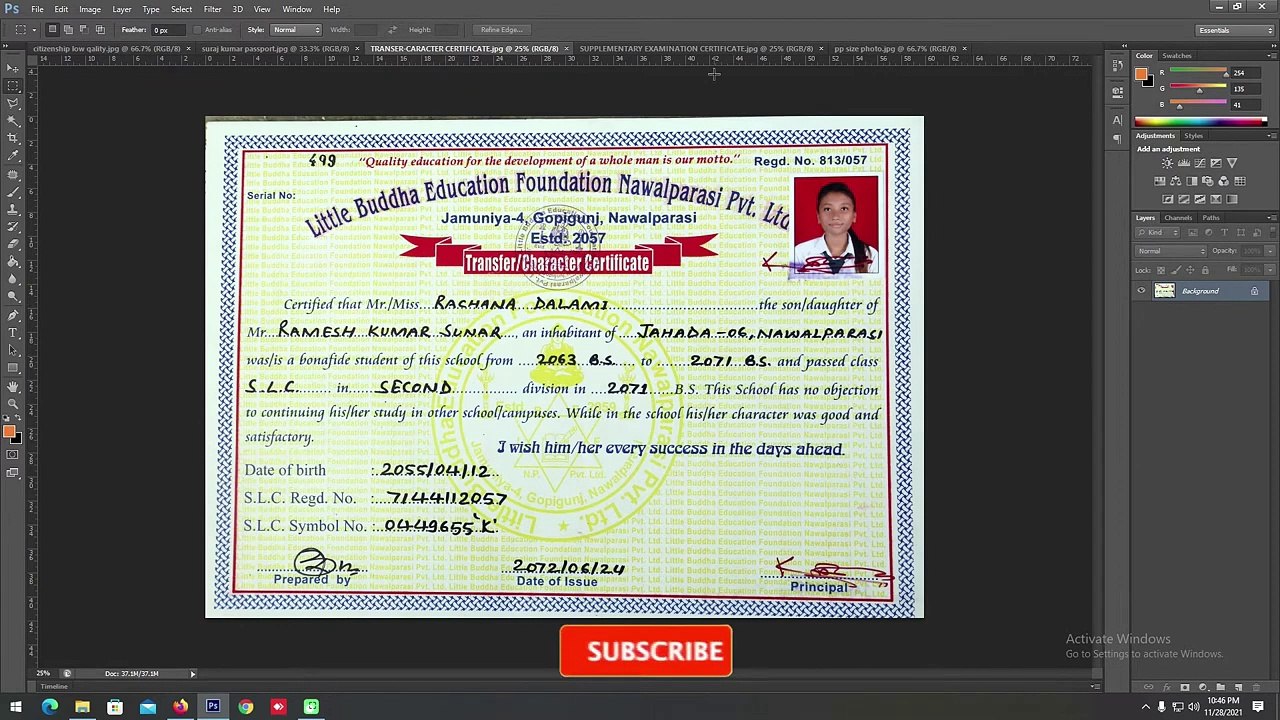Select the Hand tool
The height and width of the screenshot is (720, 1280).
[13, 386]
